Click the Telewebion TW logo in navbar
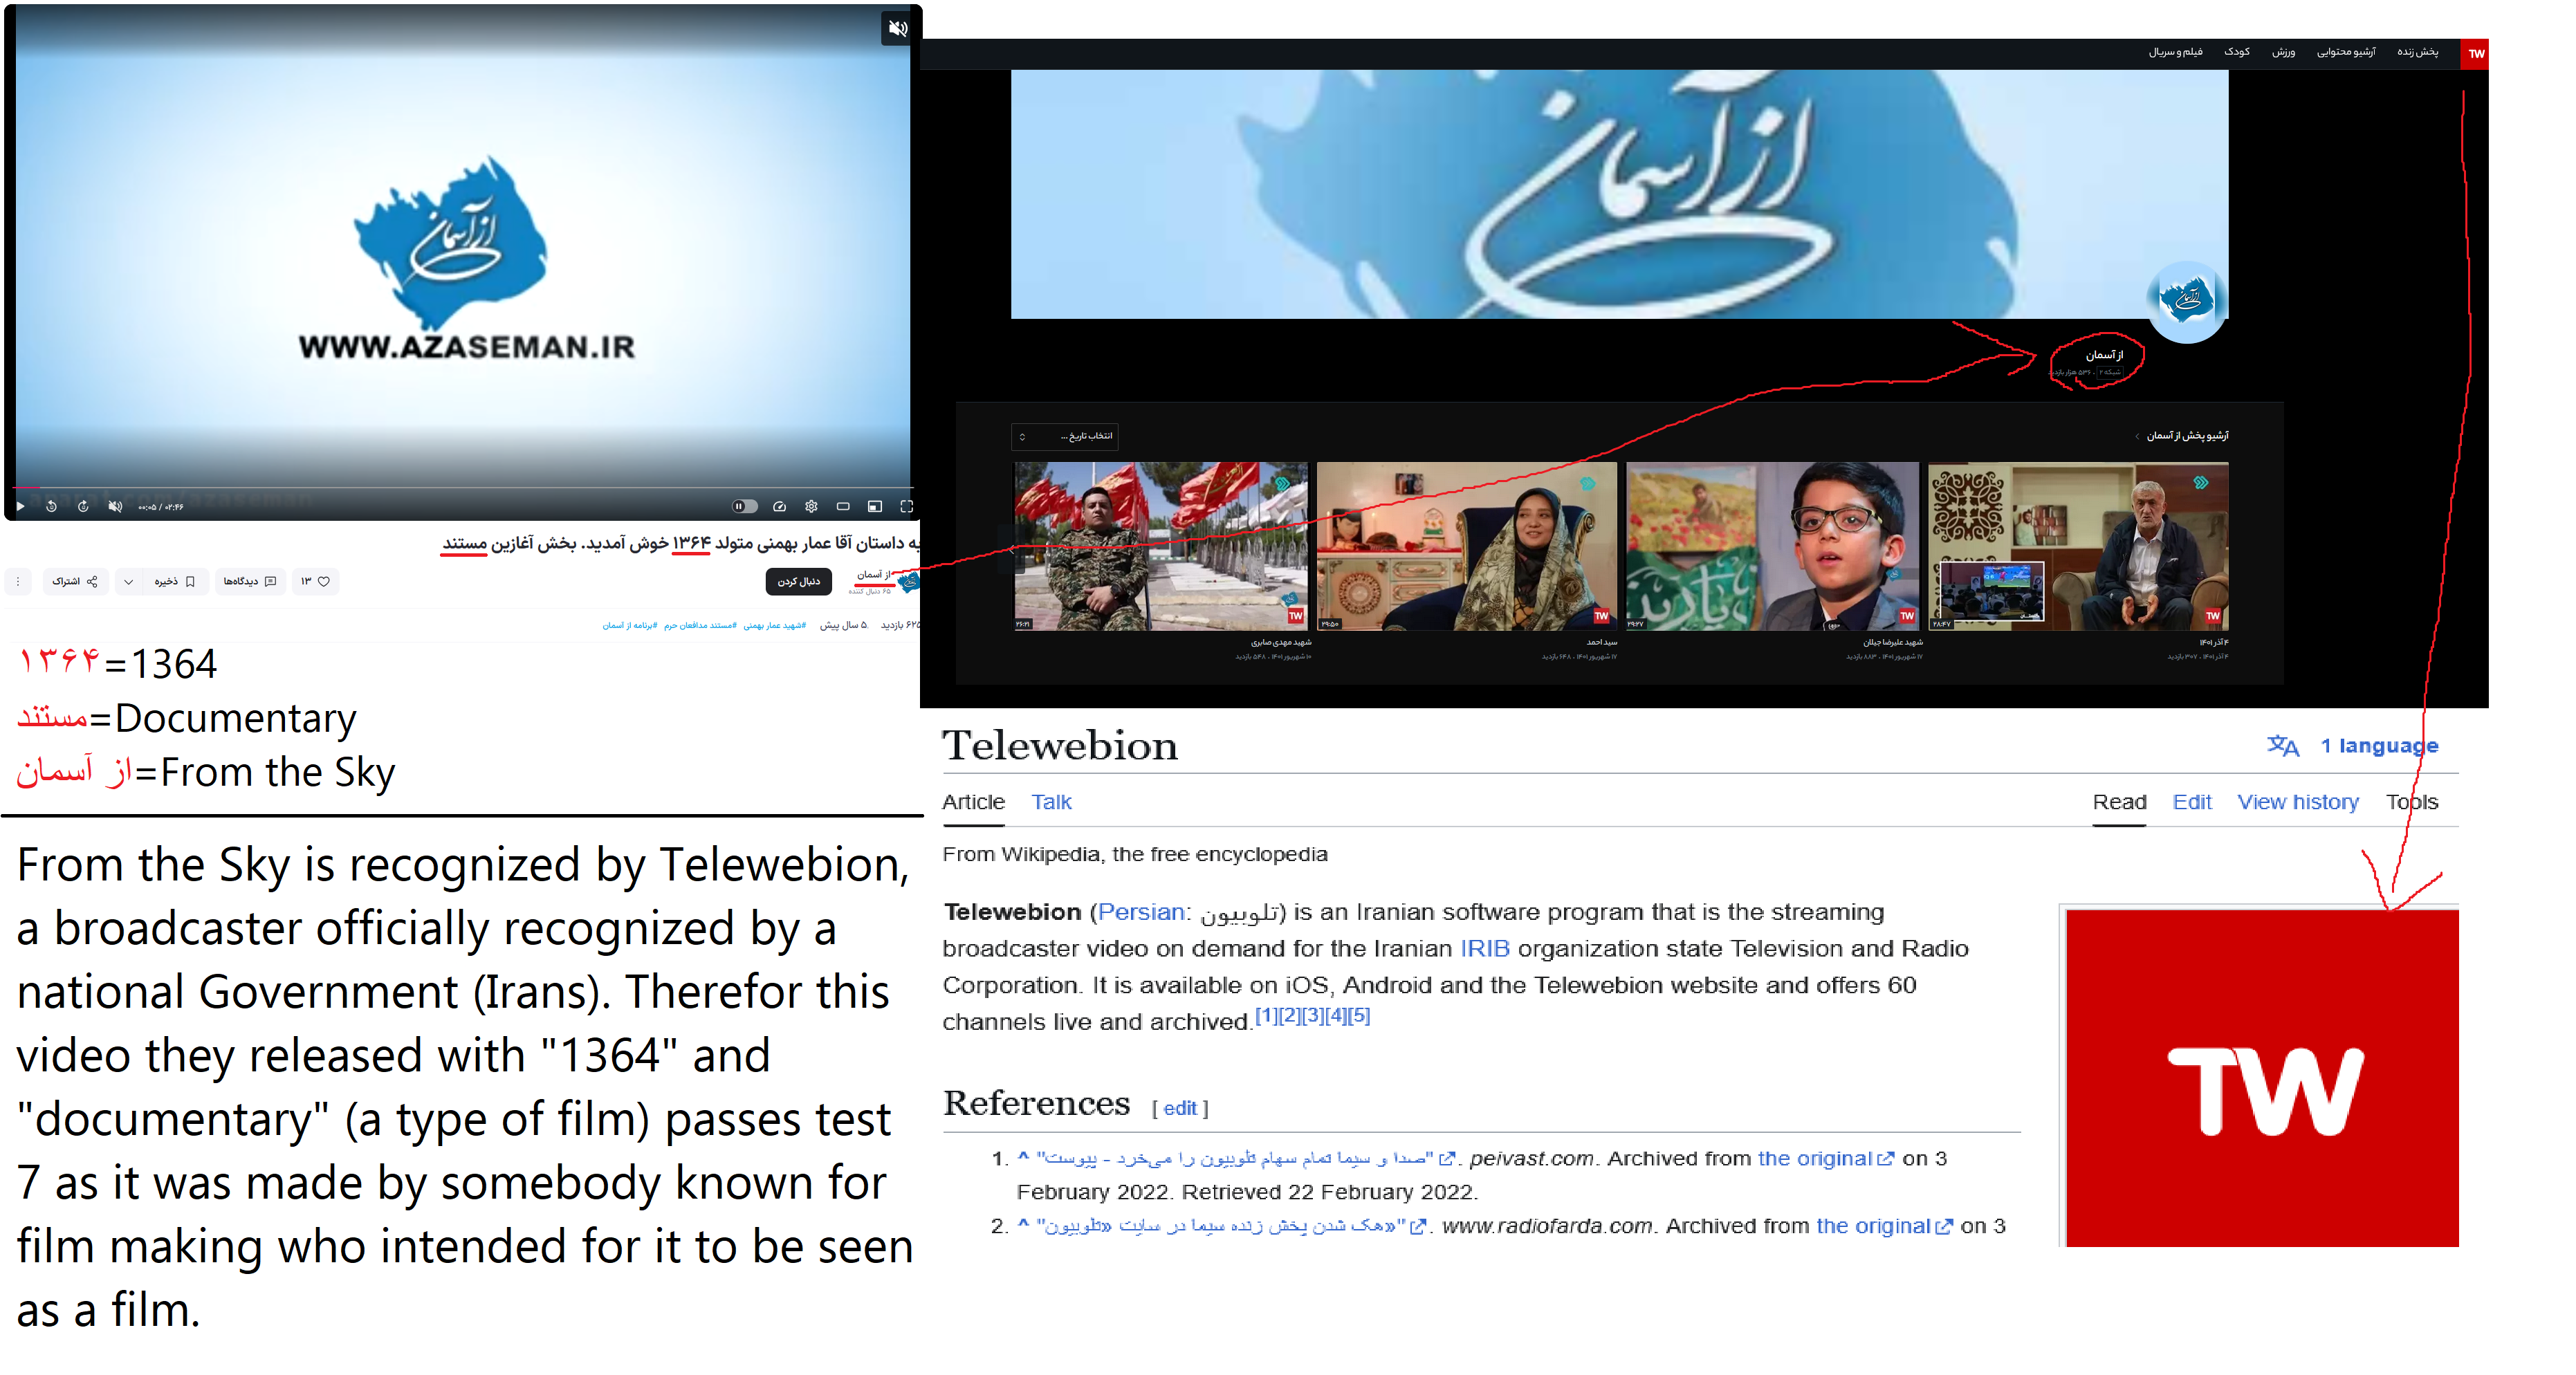Viewport: 2576px width, 1375px height. pyautogui.click(x=2475, y=53)
